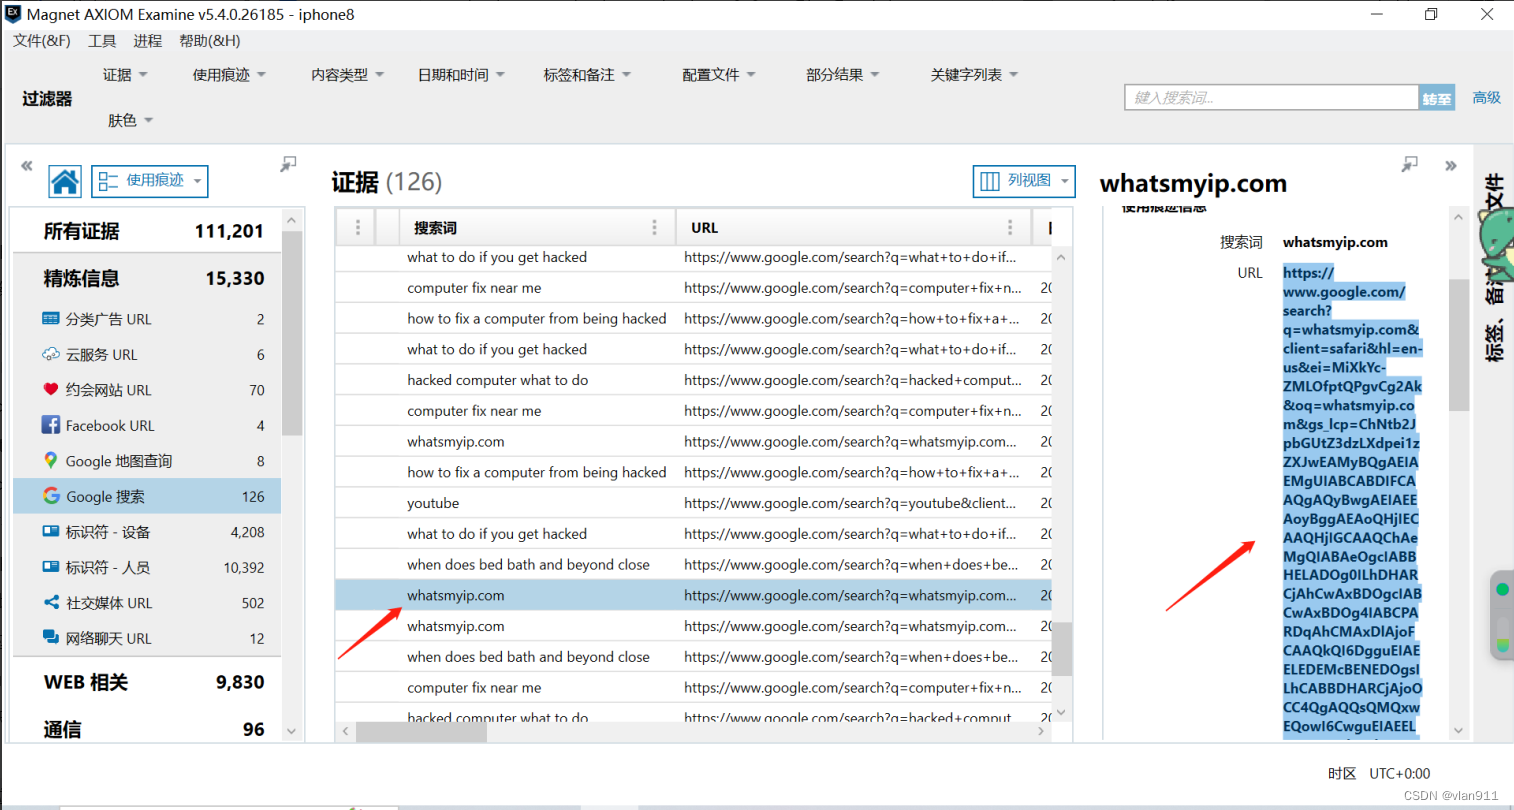Click the dating sites heart icon

click(x=51, y=389)
